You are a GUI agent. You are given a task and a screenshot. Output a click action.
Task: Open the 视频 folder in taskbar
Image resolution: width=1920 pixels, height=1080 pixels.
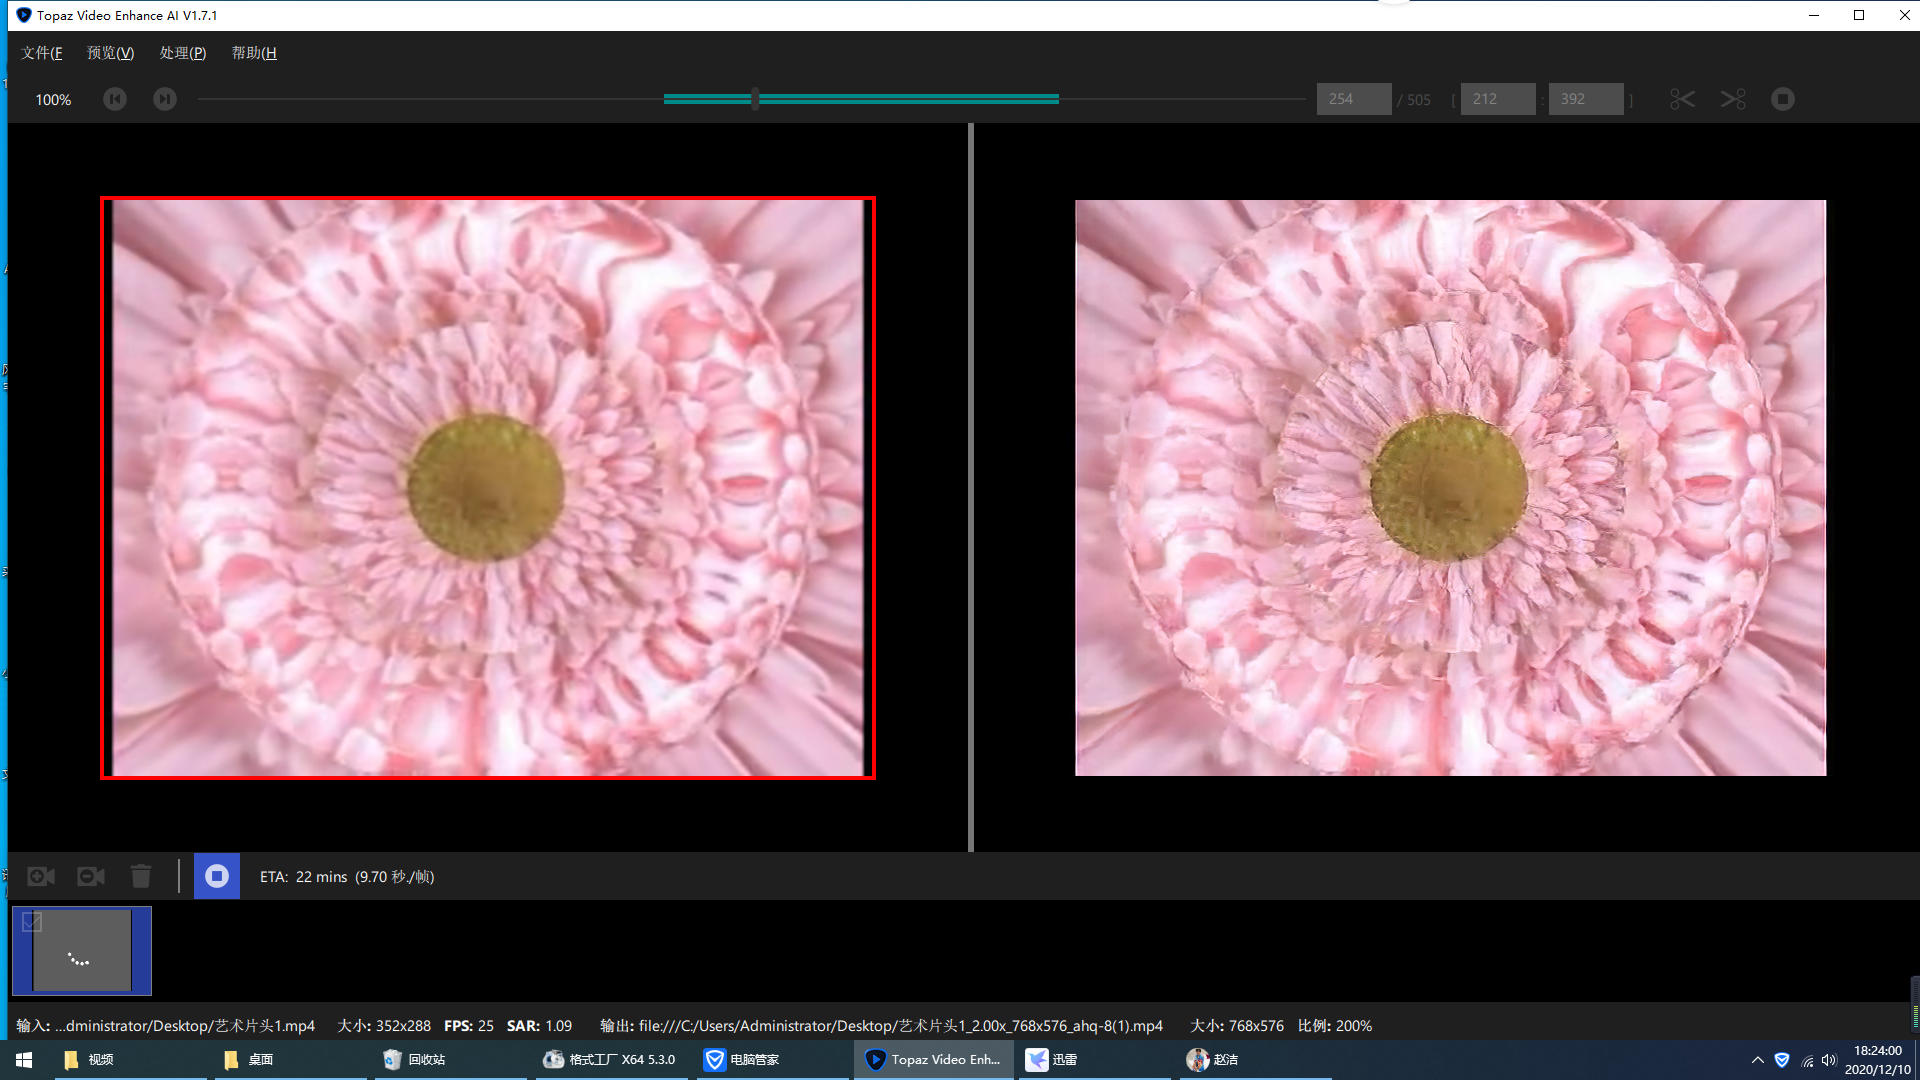tap(131, 1059)
